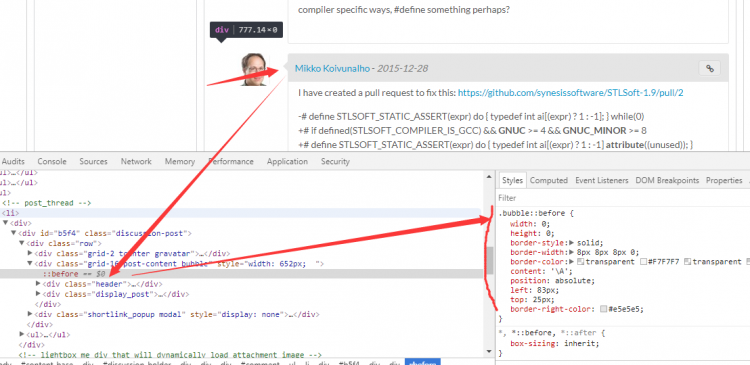The width and height of the screenshot is (750, 365).
Task: Select the ::before == $0 pseudo-element row
Action: 241,274
